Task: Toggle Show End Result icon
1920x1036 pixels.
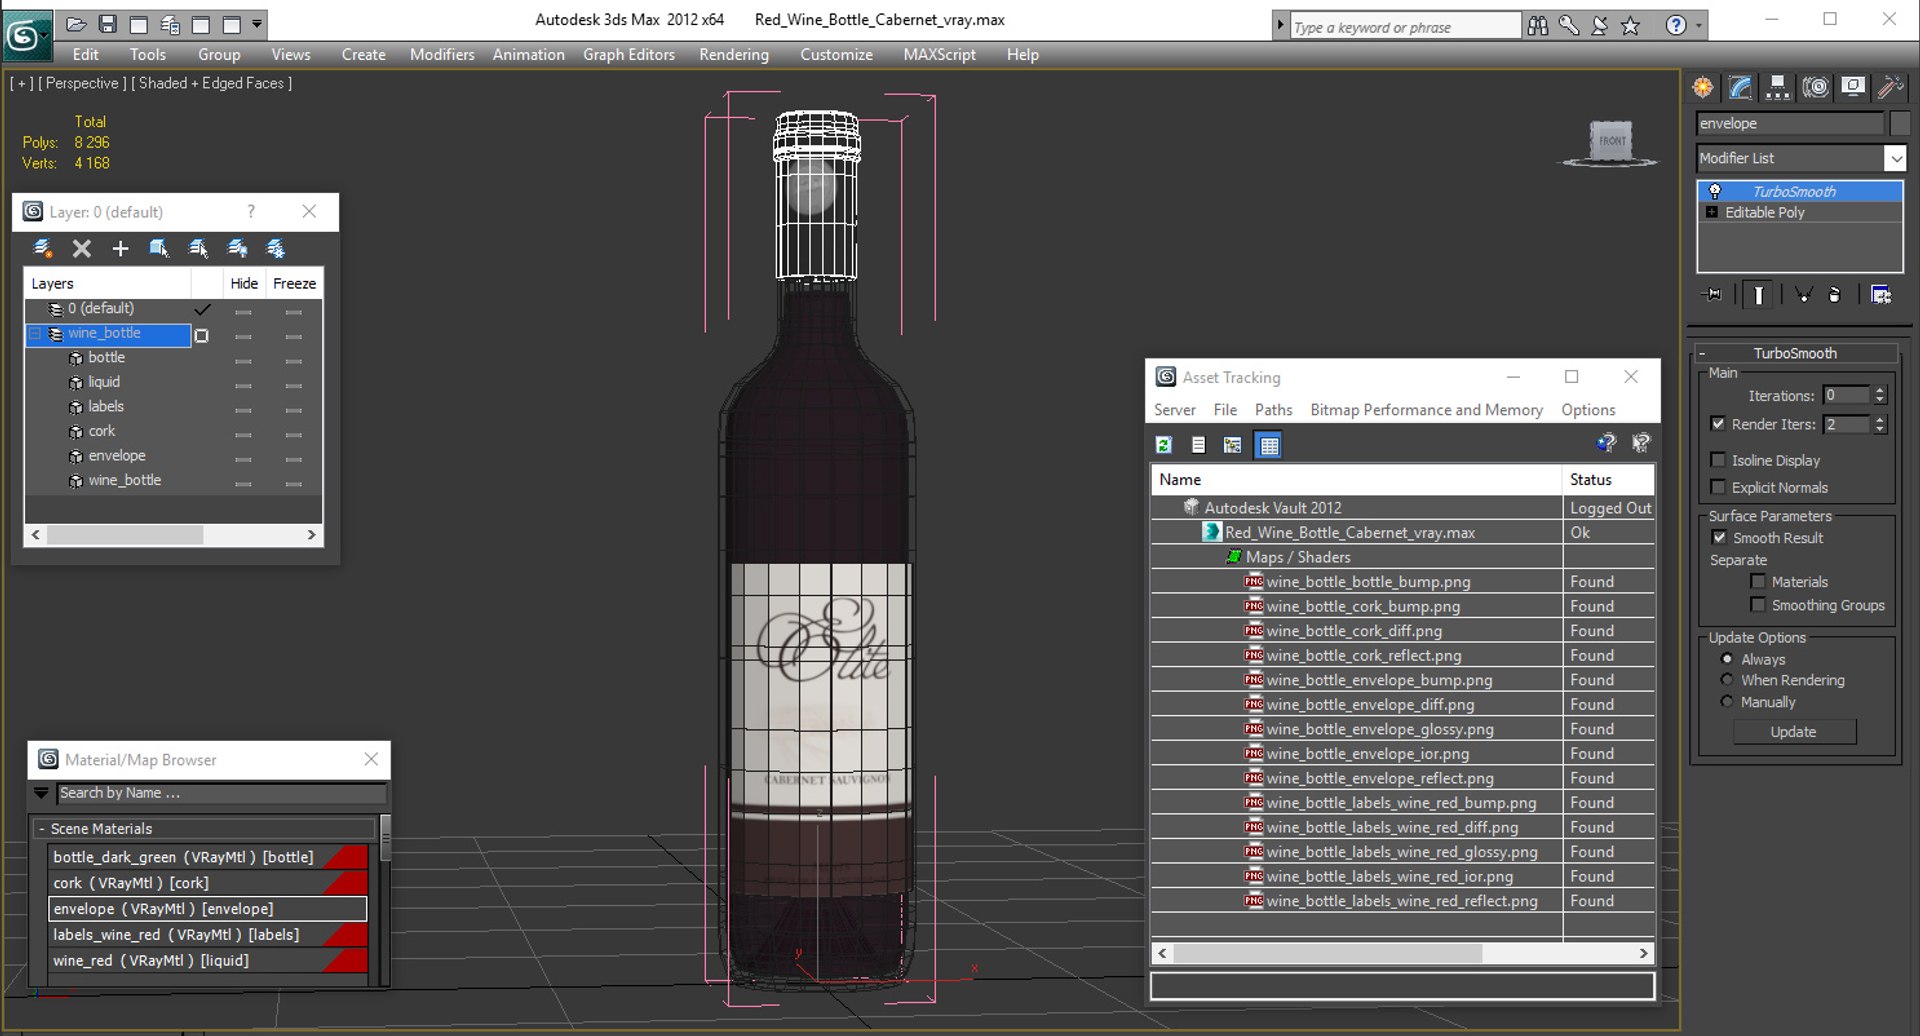Action: click(1757, 294)
